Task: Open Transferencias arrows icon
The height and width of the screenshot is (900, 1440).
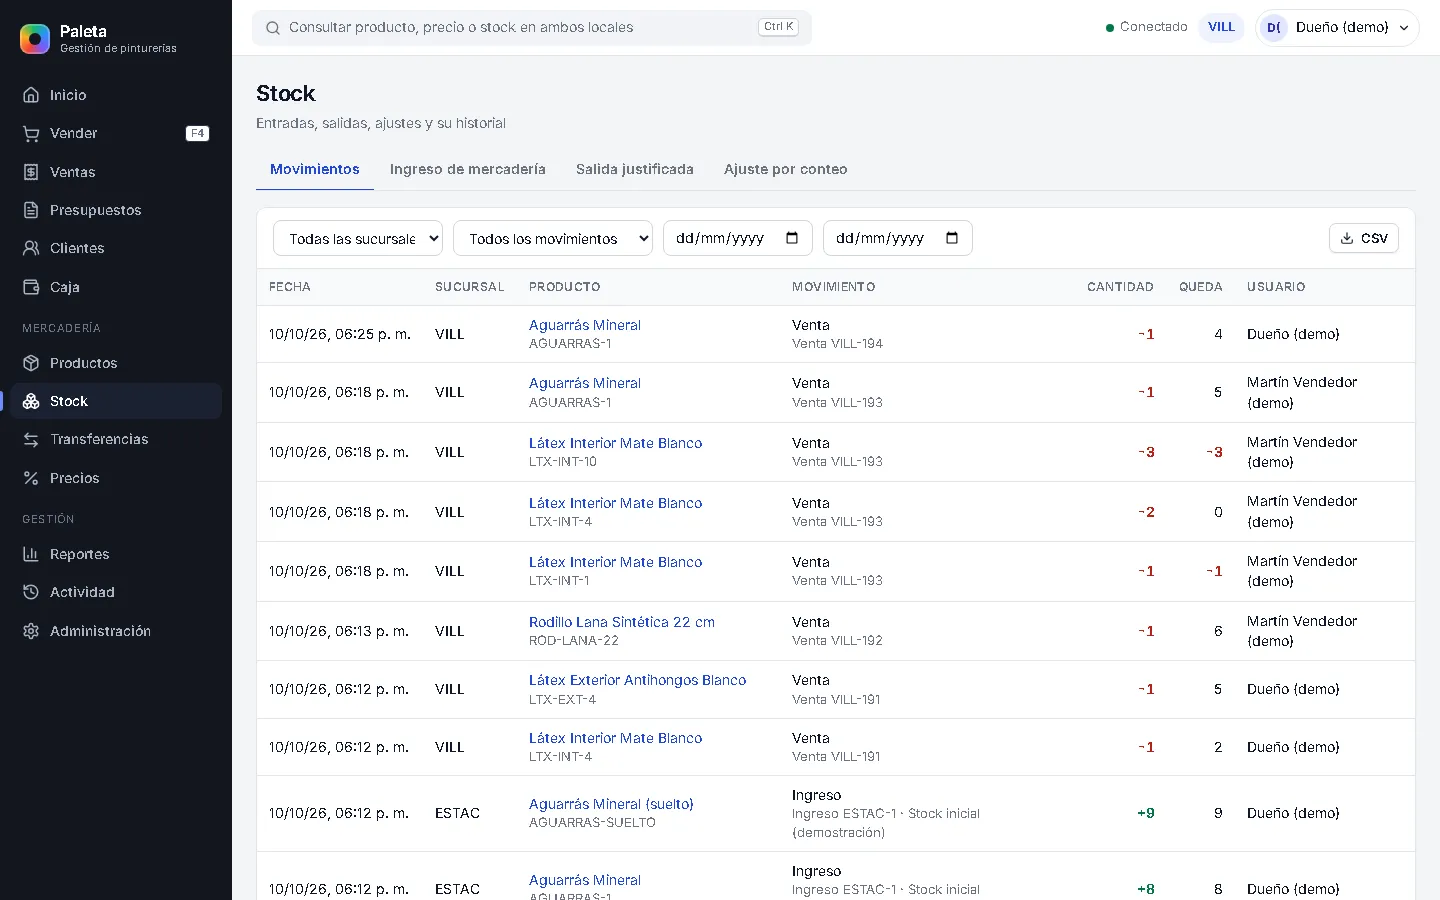Action: [31, 439]
